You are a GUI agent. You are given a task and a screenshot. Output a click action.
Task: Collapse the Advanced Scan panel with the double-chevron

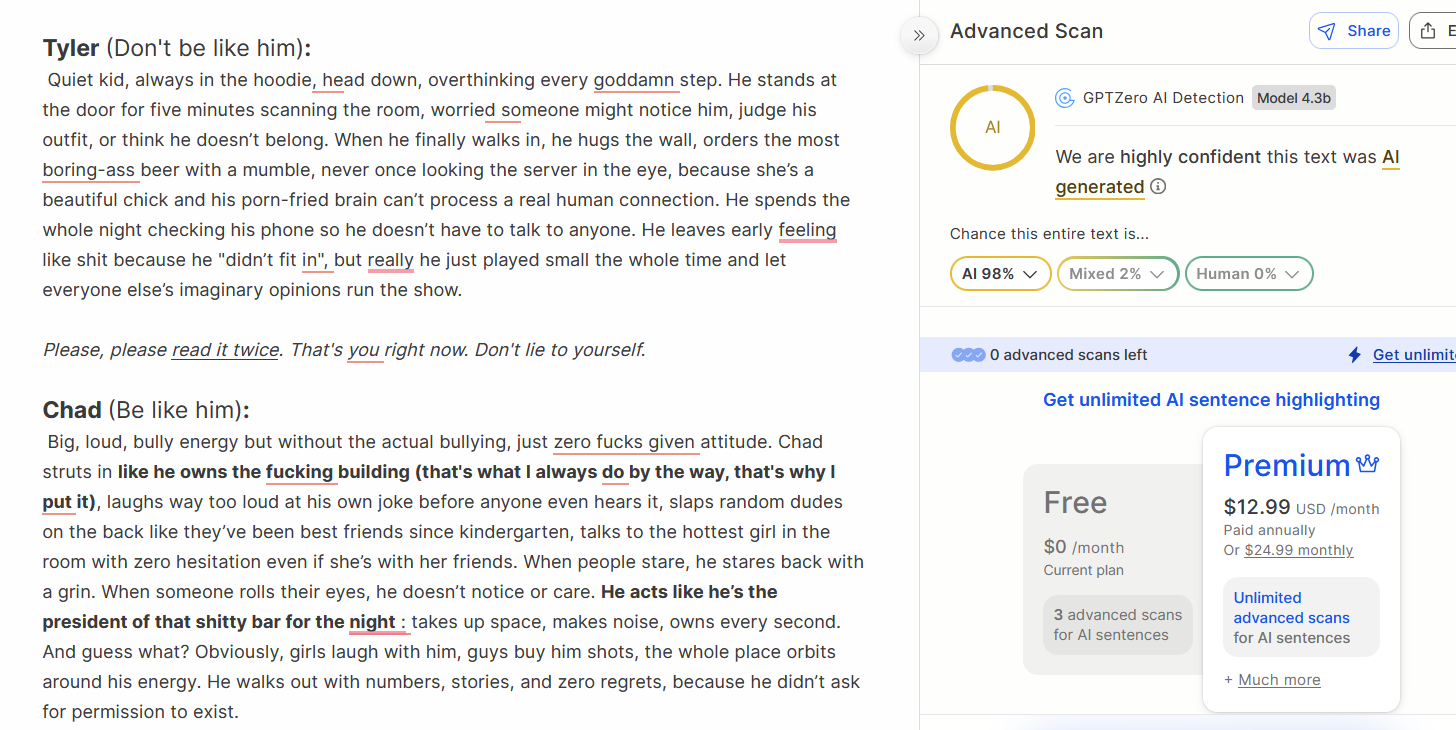[x=919, y=36]
